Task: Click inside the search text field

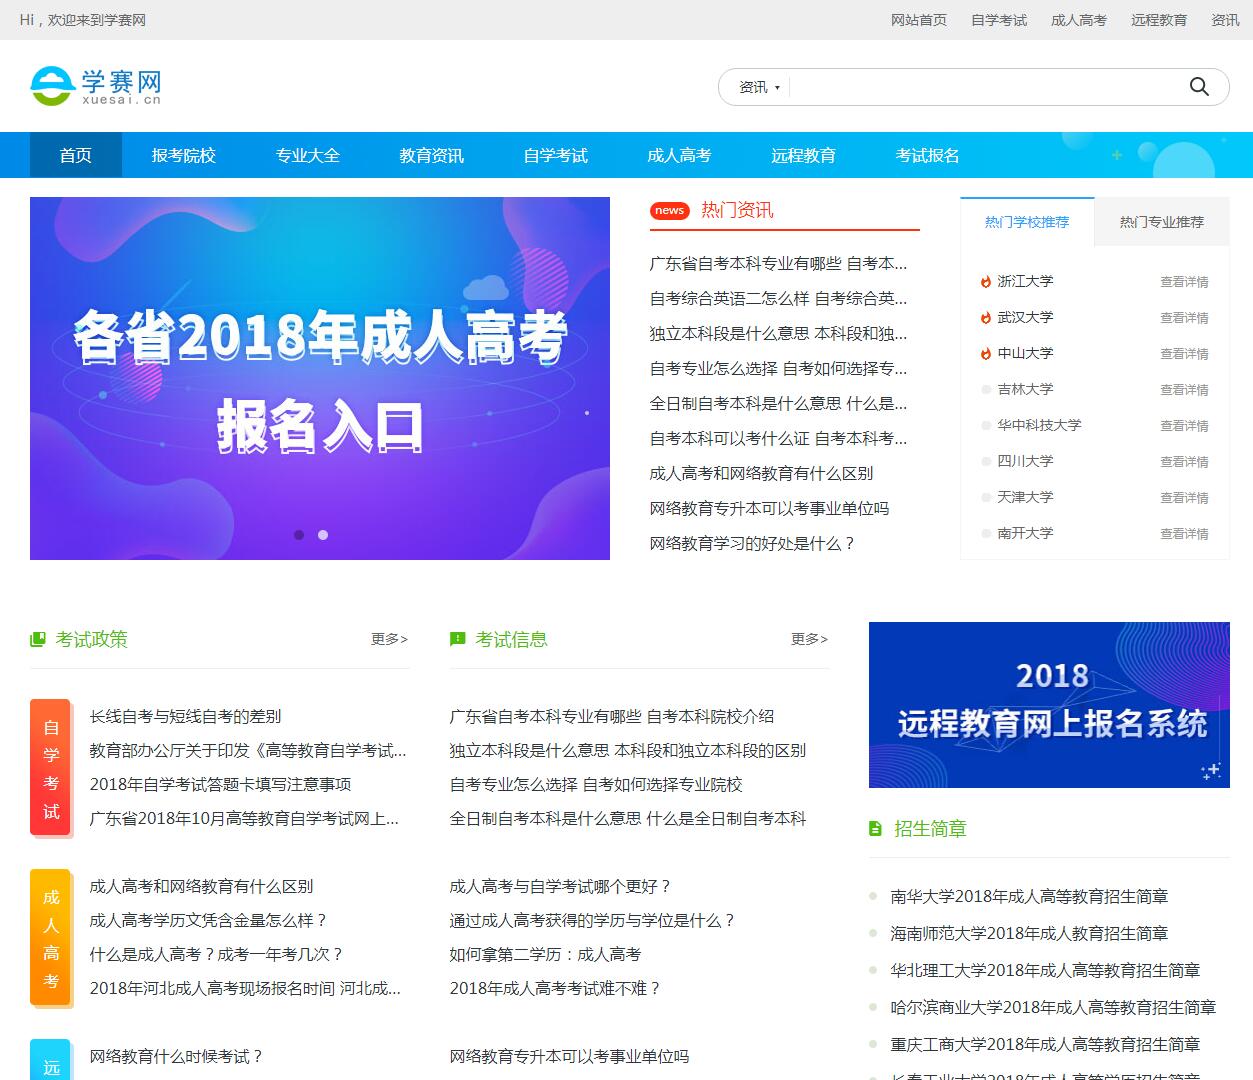Action: pos(980,87)
